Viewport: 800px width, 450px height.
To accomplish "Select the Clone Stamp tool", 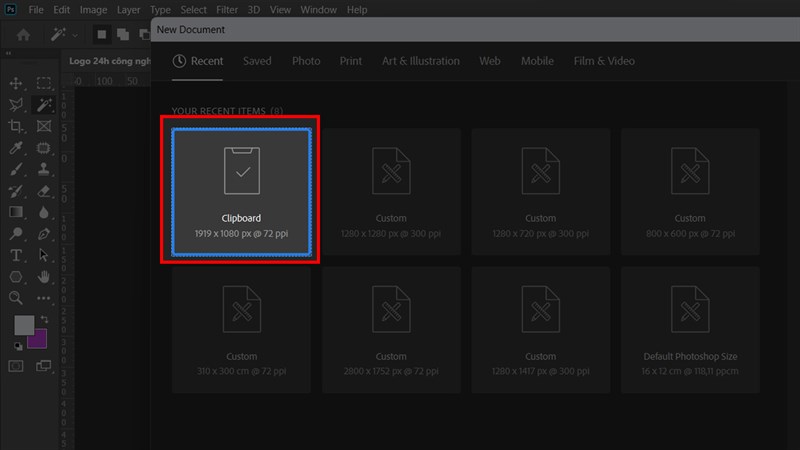I will (x=43, y=169).
